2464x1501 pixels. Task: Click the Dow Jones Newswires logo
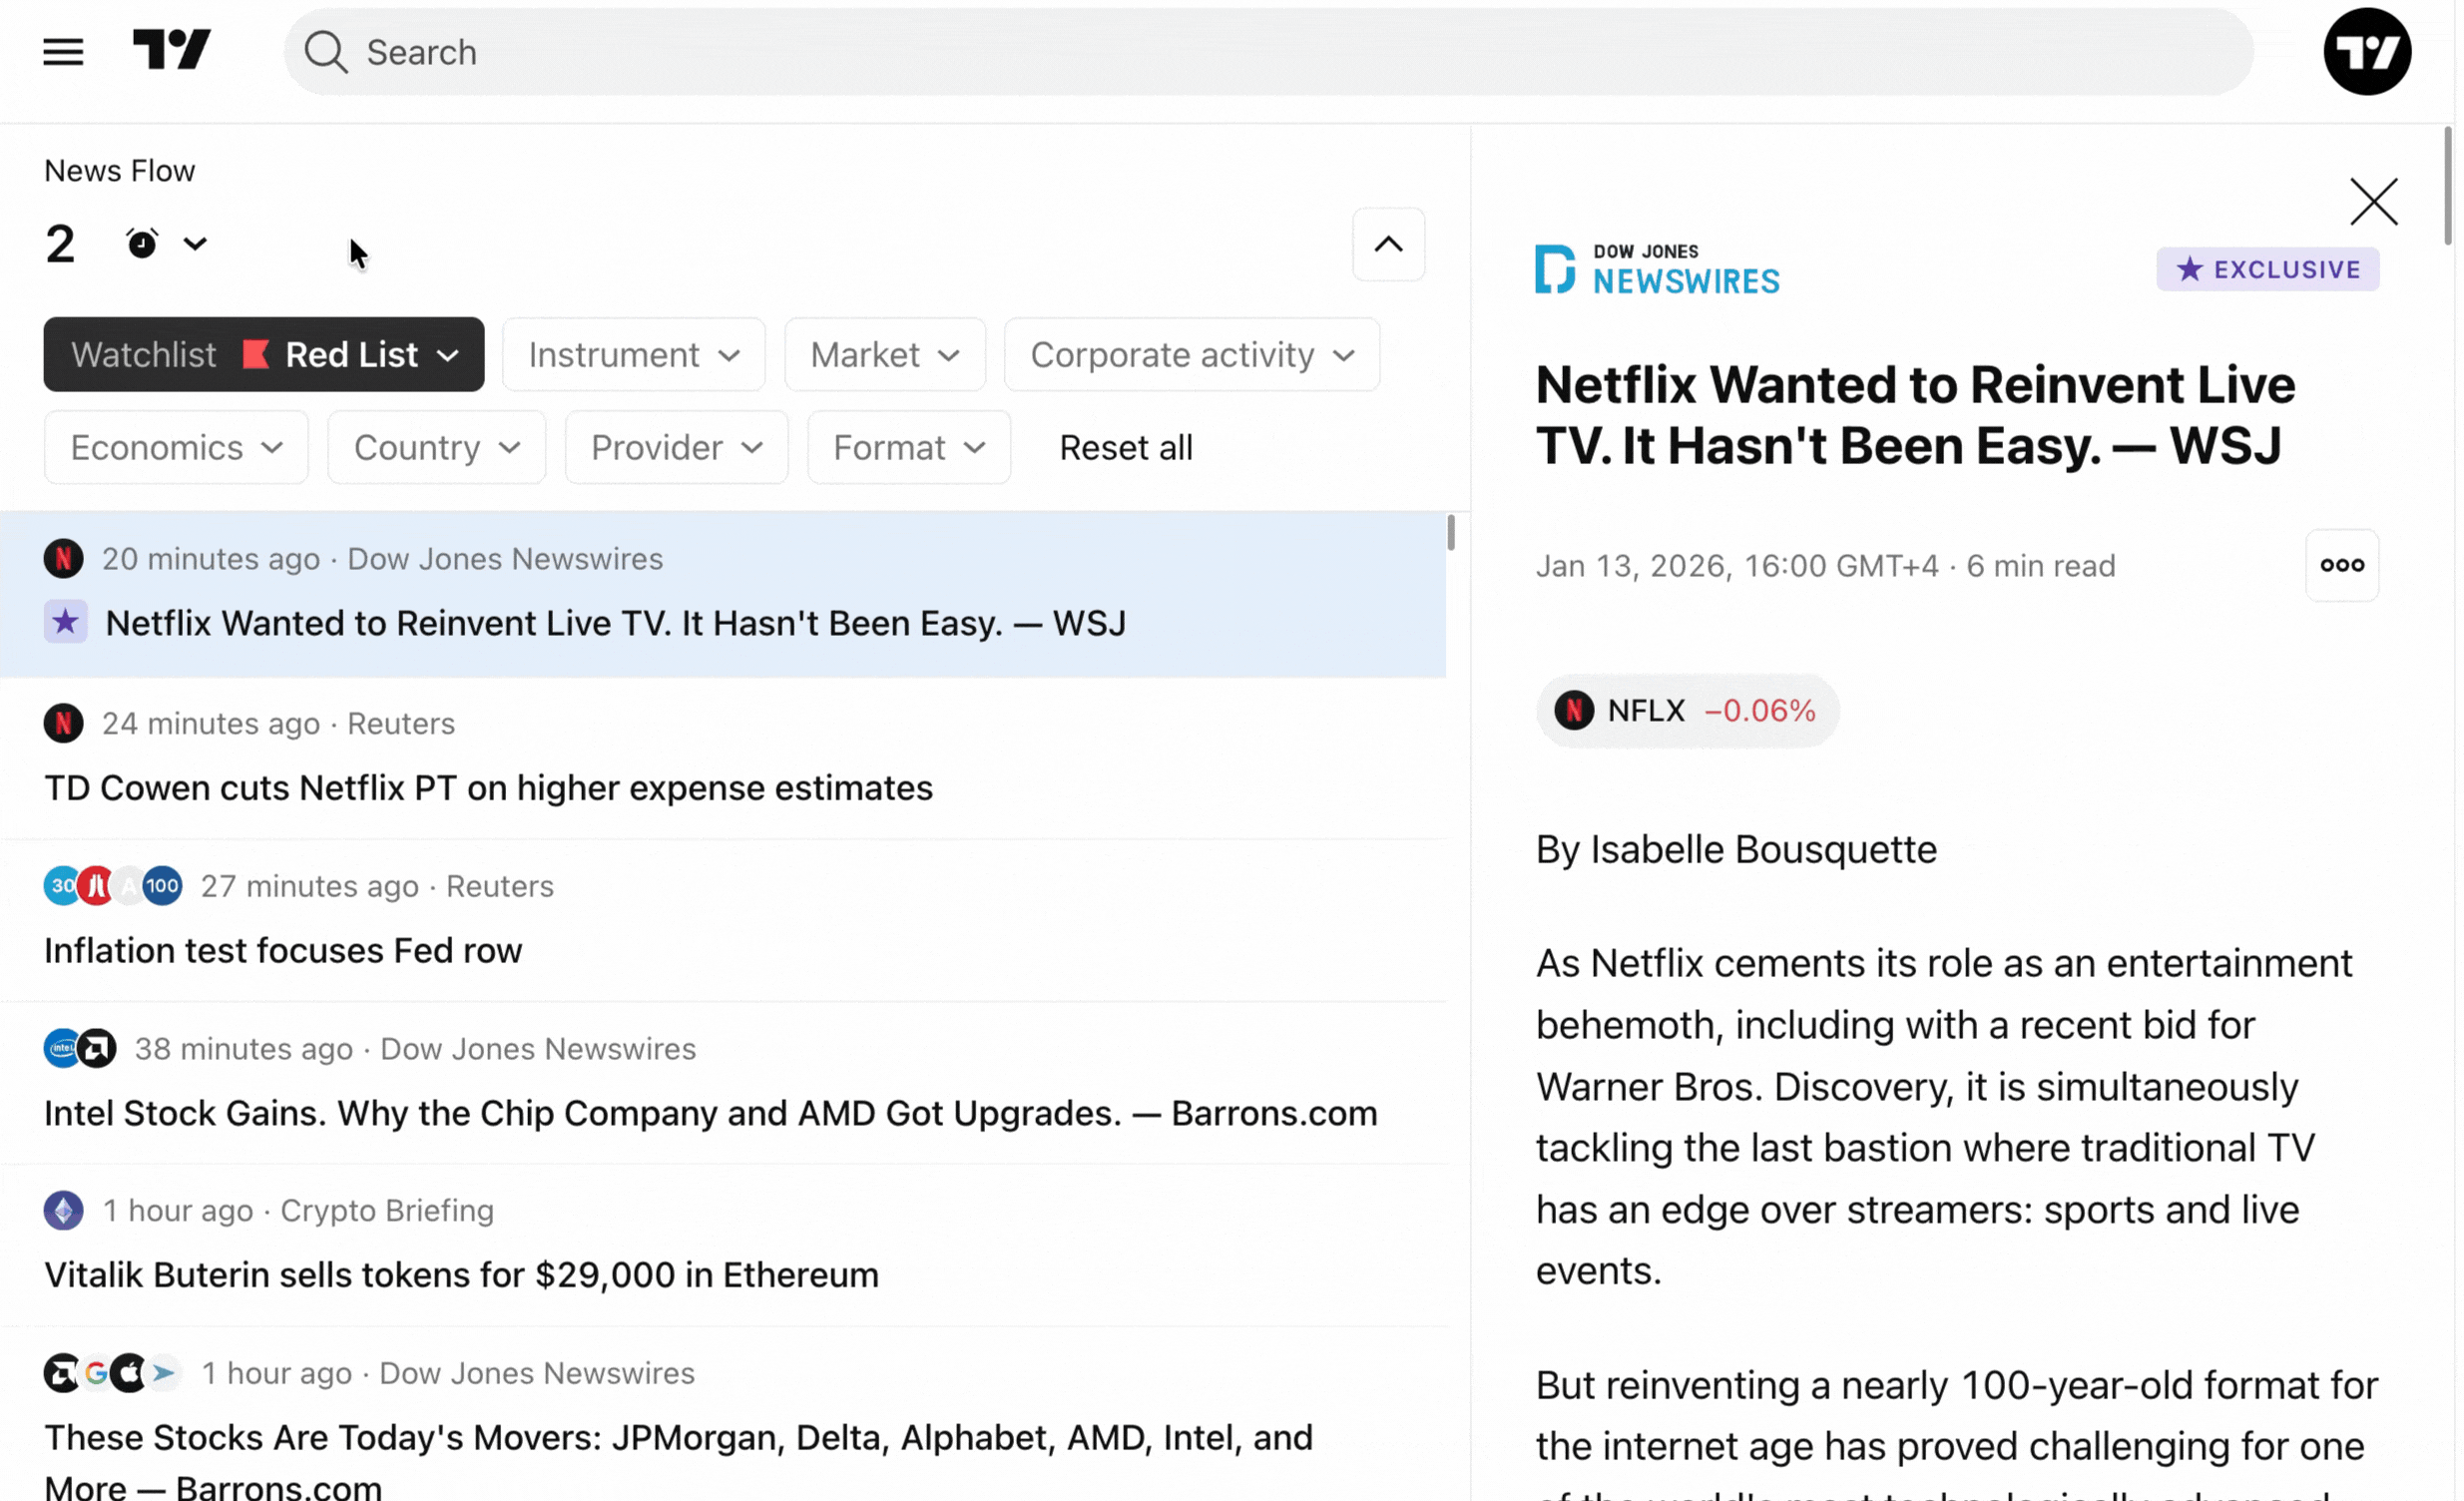click(1657, 269)
